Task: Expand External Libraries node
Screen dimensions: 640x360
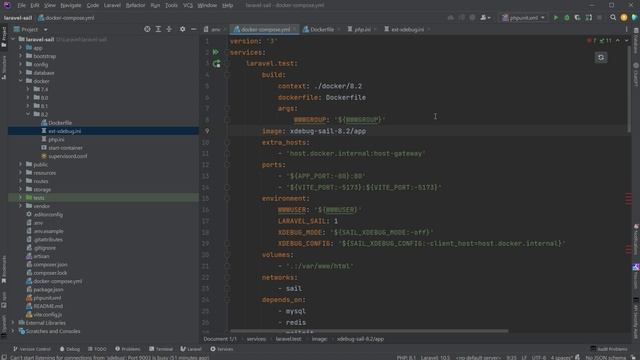Action: tap(13, 323)
